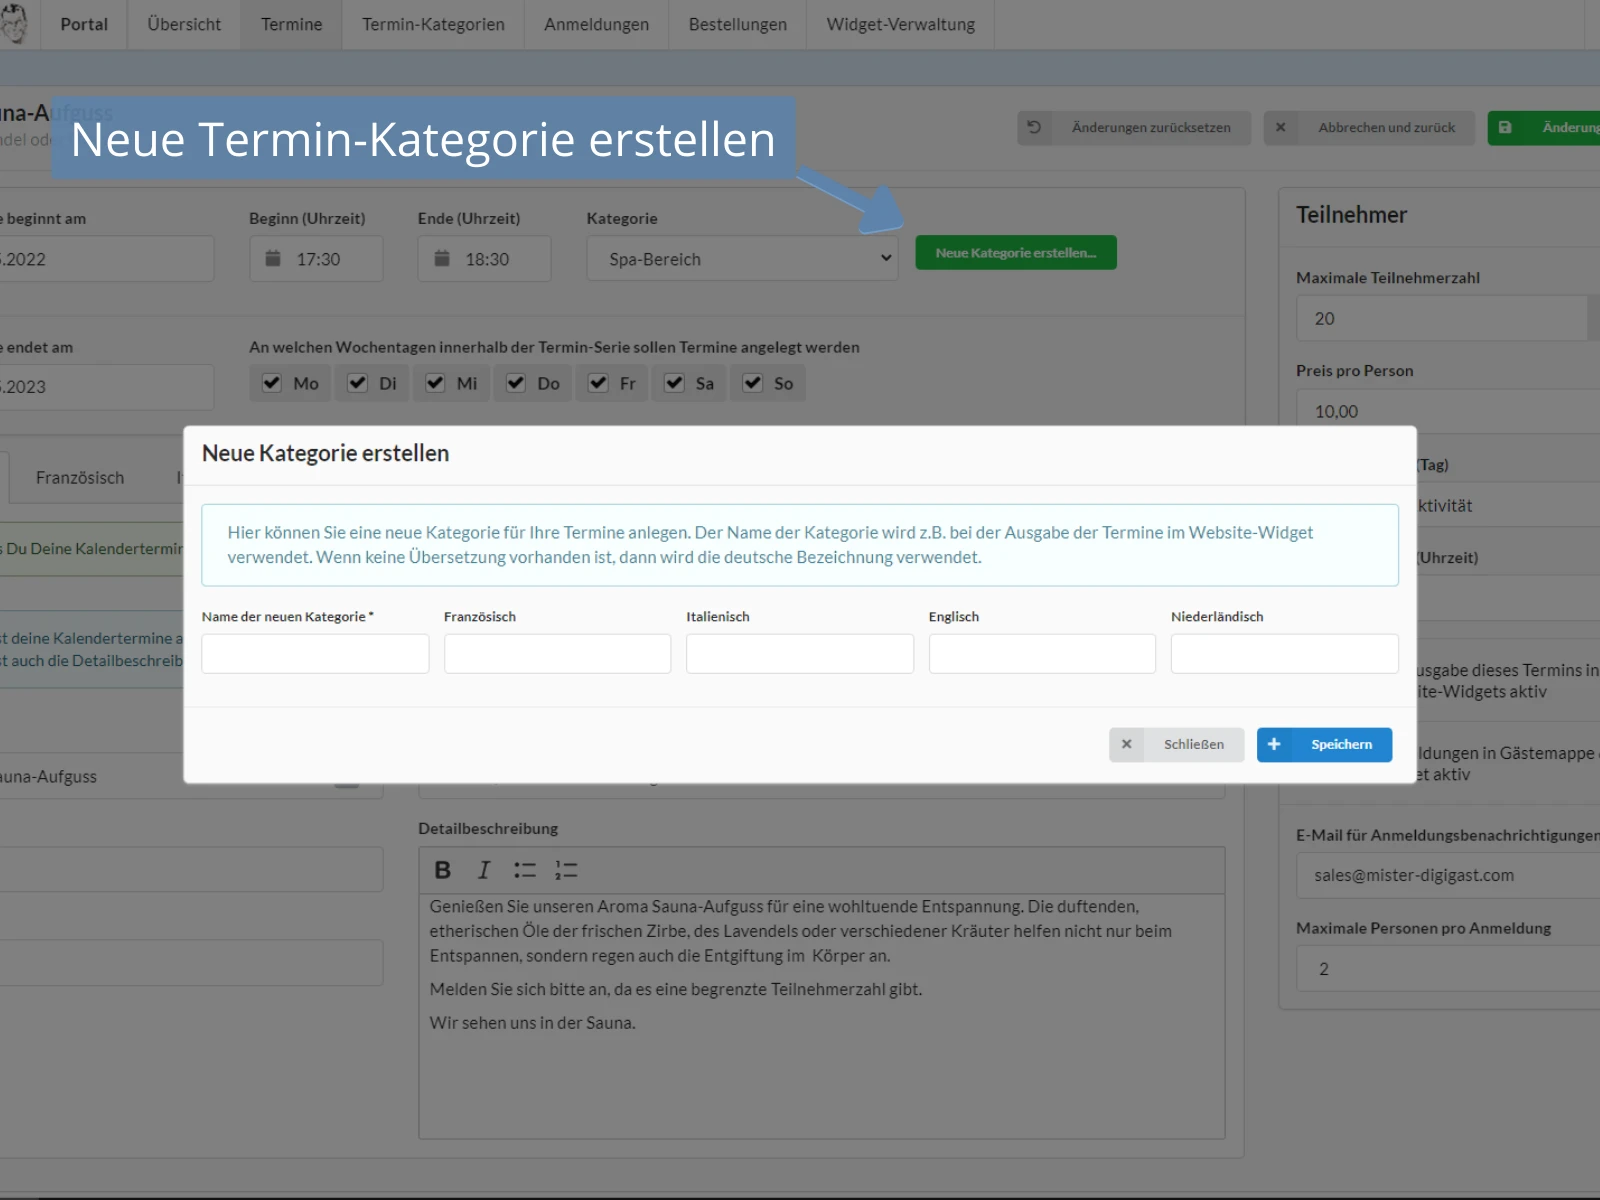Switch to the Französisch language tab
Viewport: 1600px width, 1200px height.
coord(81,477)
